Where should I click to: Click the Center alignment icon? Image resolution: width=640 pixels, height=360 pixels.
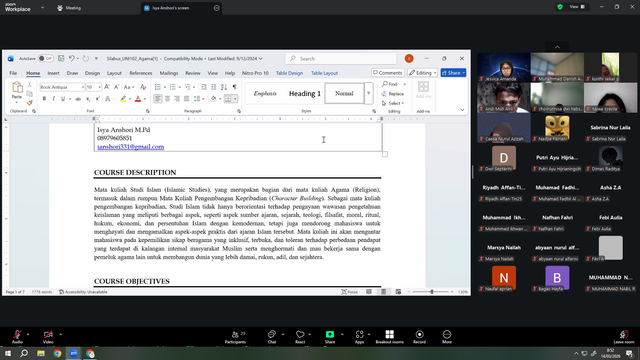167,99
